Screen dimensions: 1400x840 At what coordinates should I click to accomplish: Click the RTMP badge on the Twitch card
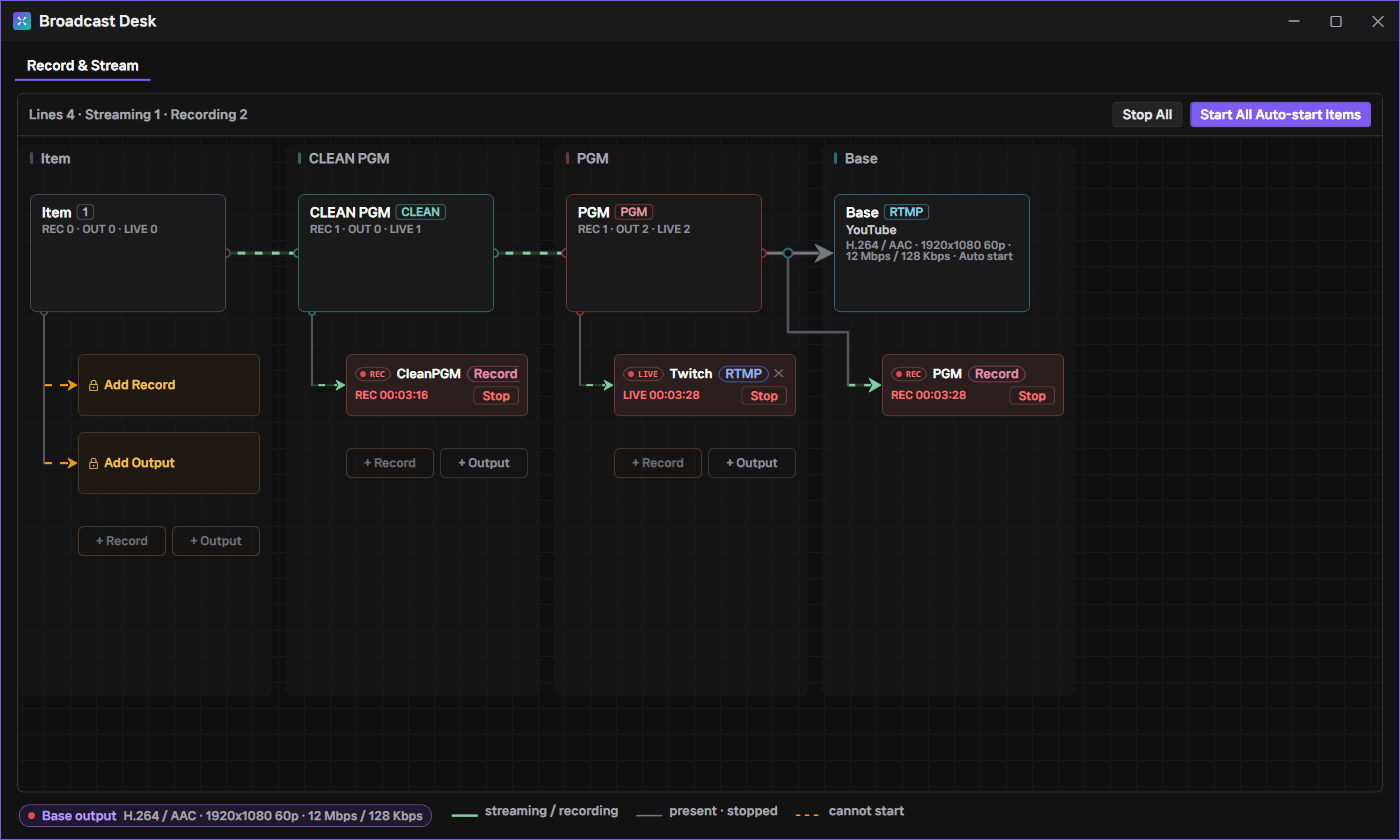pos(743,374)
